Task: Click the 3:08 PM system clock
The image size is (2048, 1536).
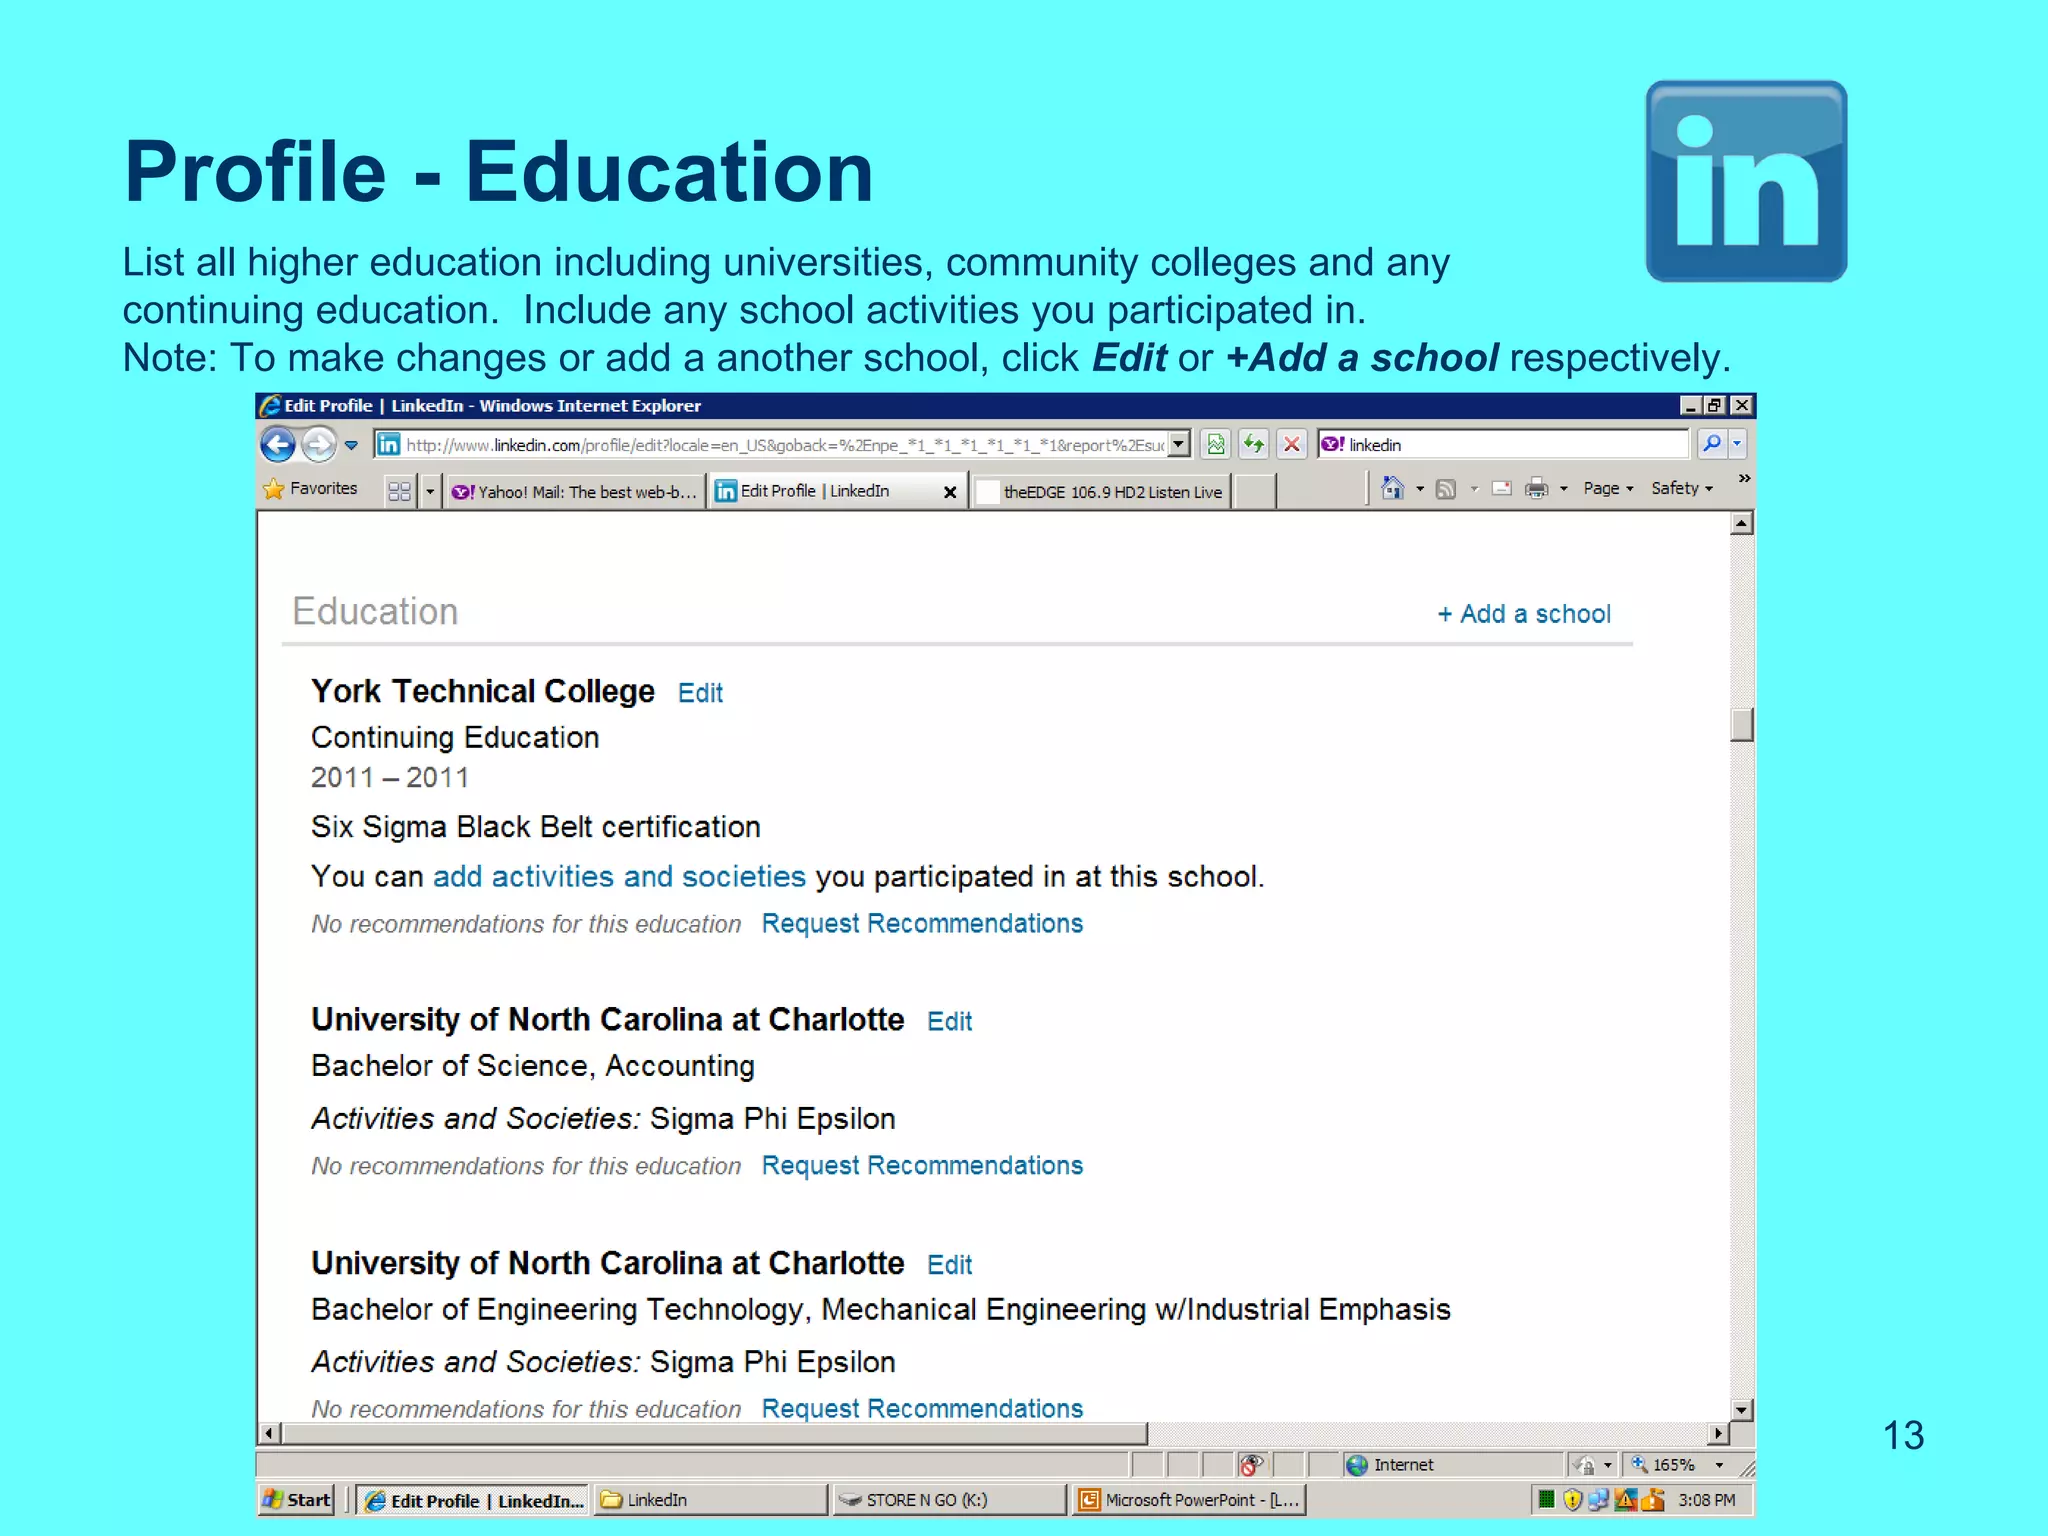Action: click(1707, 1500)
